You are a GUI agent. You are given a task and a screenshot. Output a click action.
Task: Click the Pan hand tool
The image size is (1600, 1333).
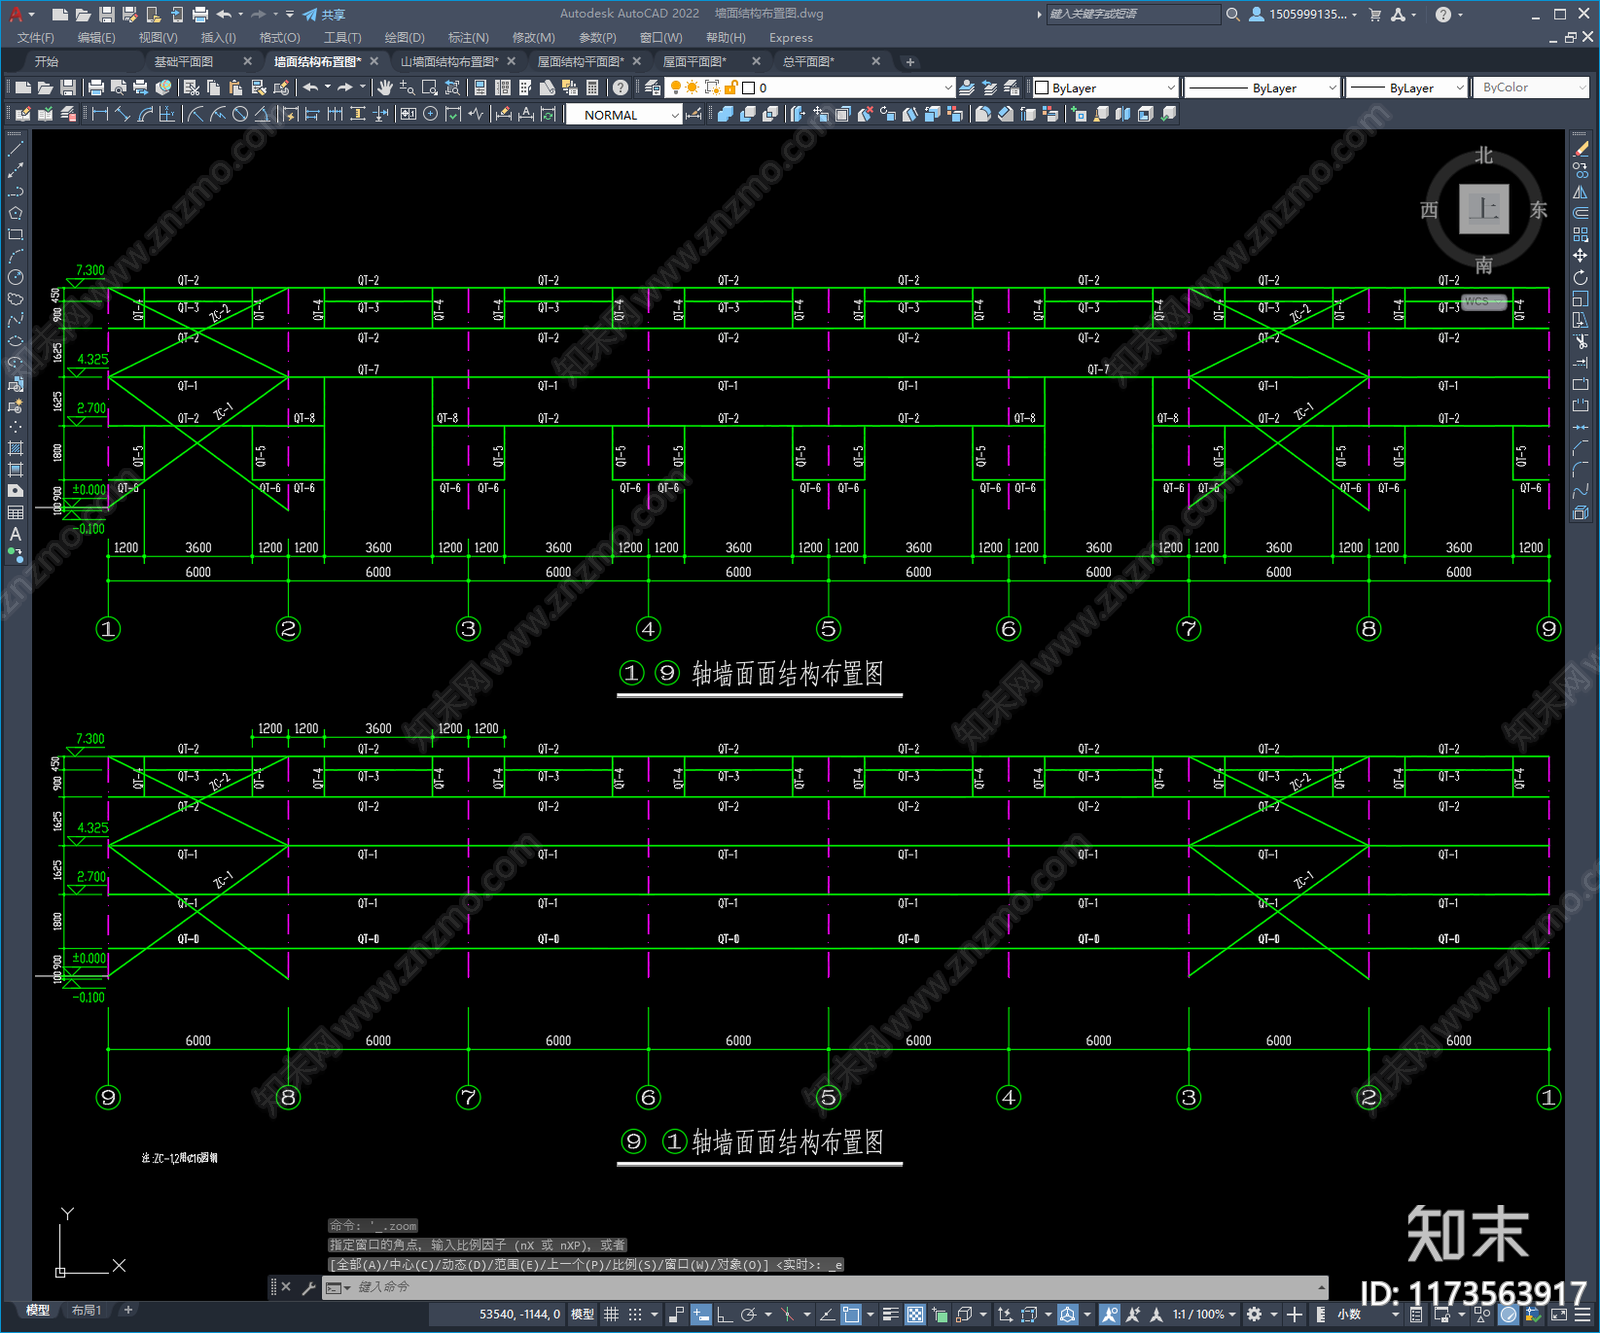click(385, 88)
